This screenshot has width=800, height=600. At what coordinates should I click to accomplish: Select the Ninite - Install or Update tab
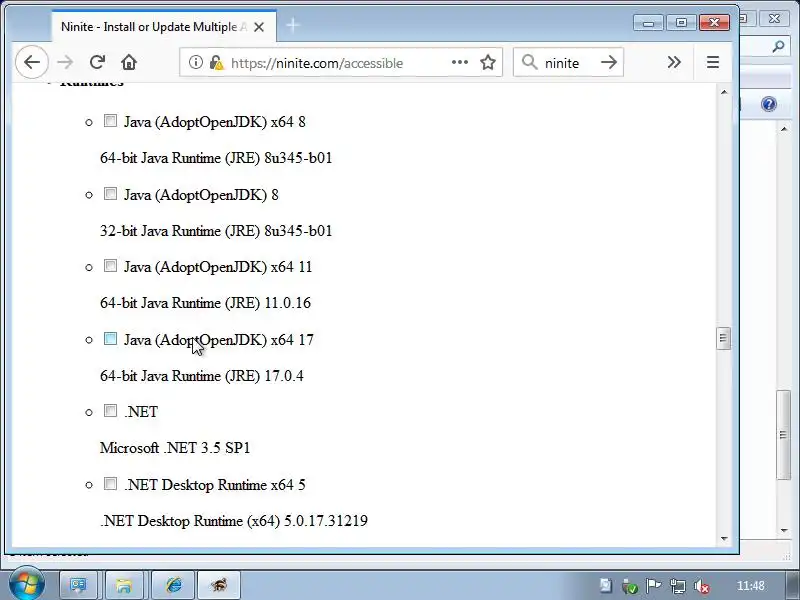pos(164,27)
